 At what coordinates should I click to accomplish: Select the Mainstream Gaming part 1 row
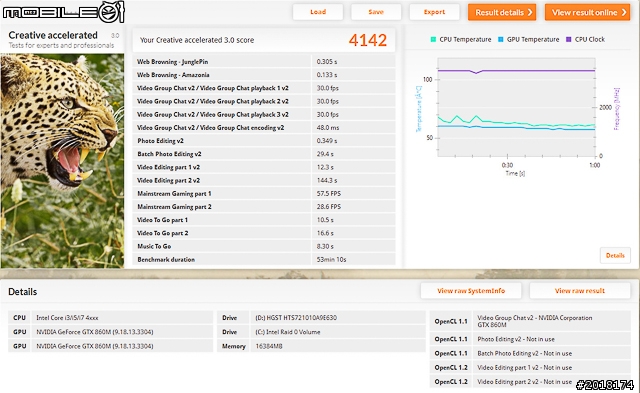click(x=264, y=193)
